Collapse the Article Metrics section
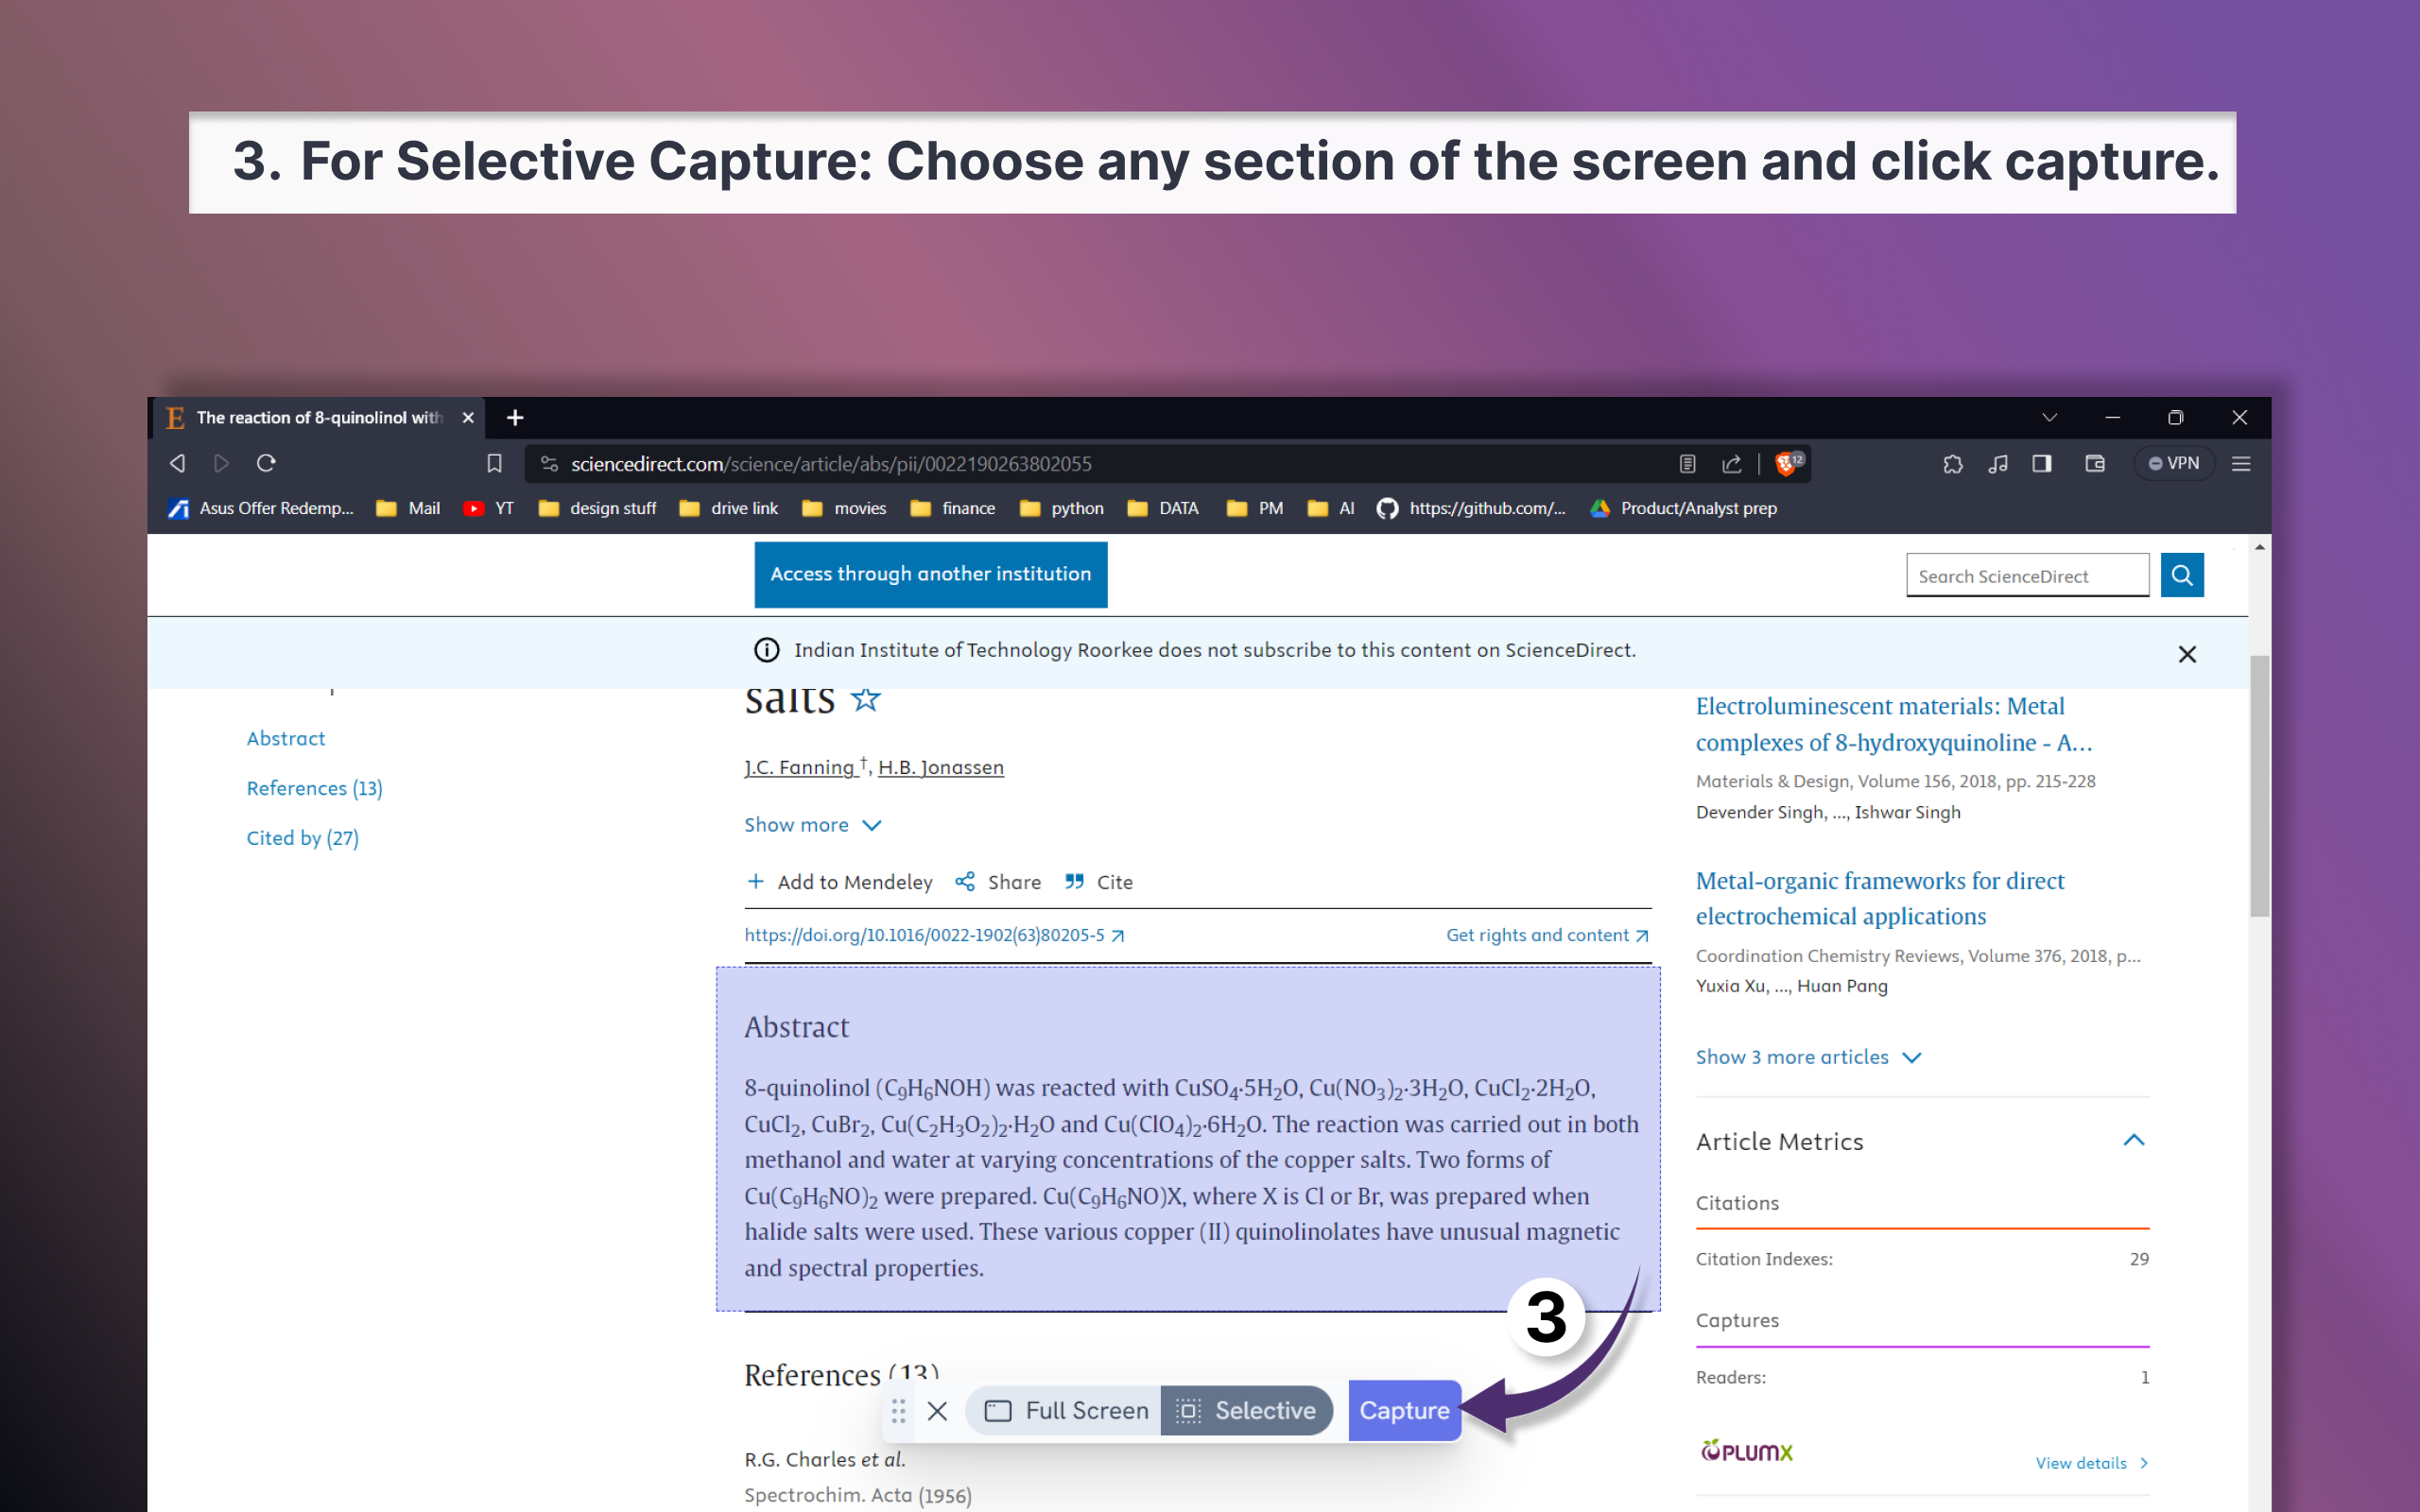Image resolution: width=2420 pixels, height=1512 pixels. coord(2133,1141)
